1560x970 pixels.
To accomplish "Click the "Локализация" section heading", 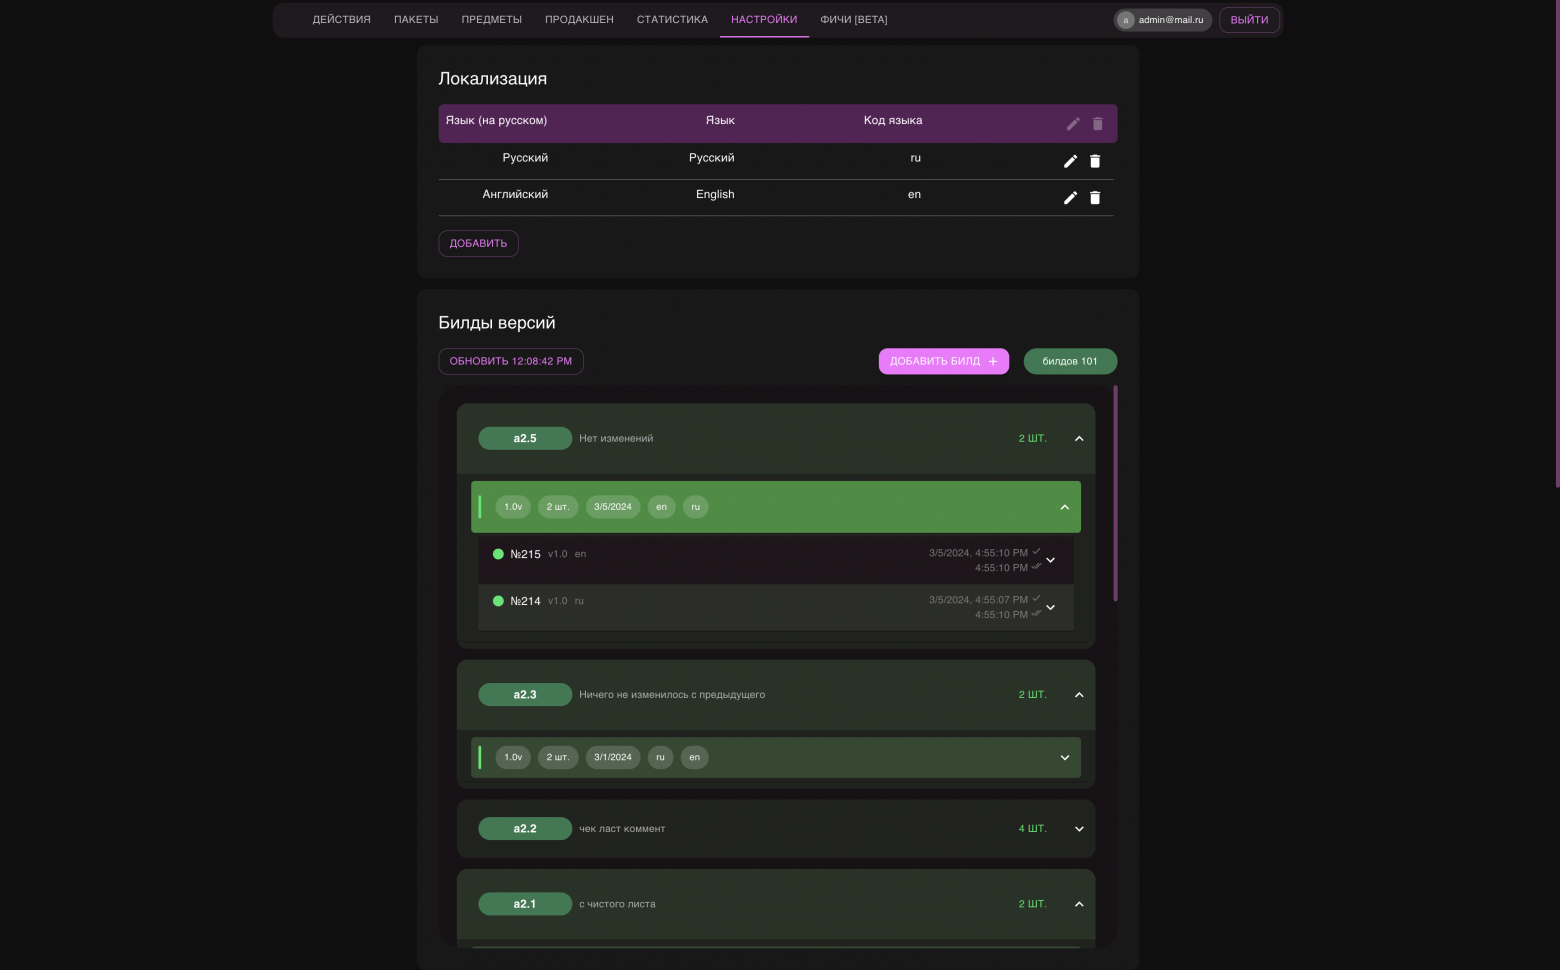I will [493, 79].
